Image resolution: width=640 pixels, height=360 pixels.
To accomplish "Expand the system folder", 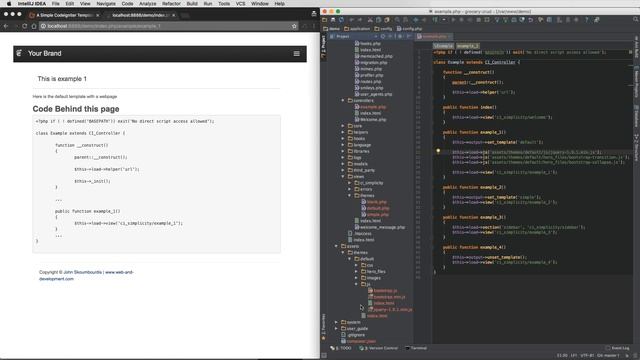I will click(336, 322).
